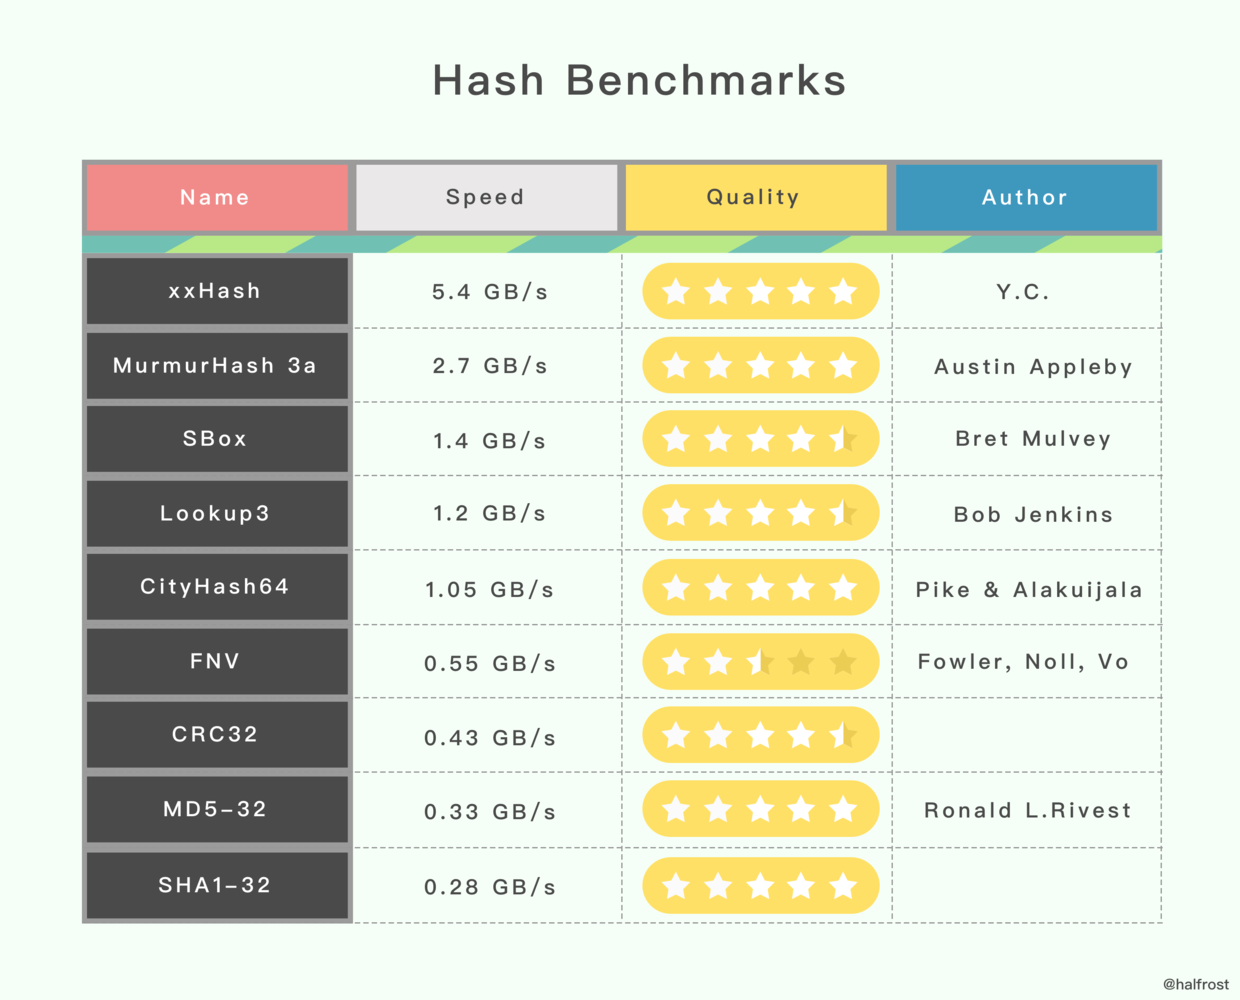Click the Name column header

coord(217,197)
